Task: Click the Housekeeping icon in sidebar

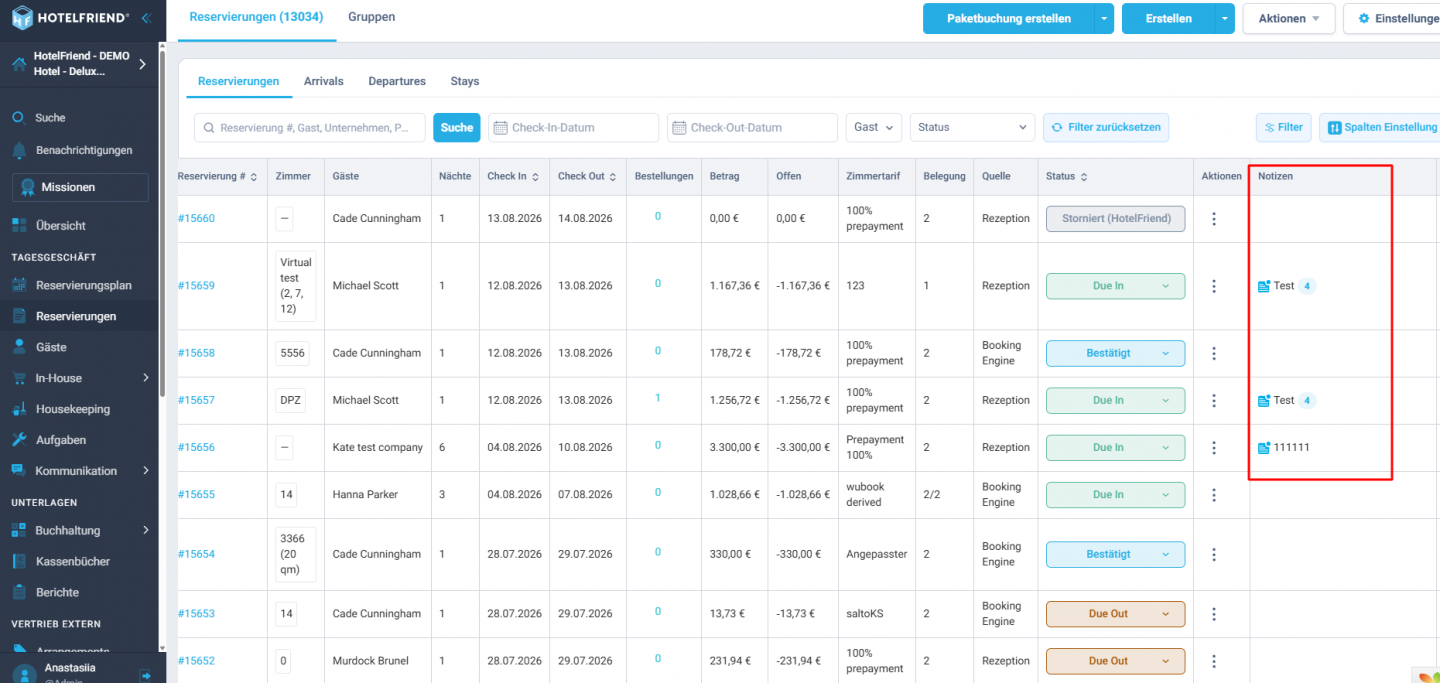Action: (19, 409)
